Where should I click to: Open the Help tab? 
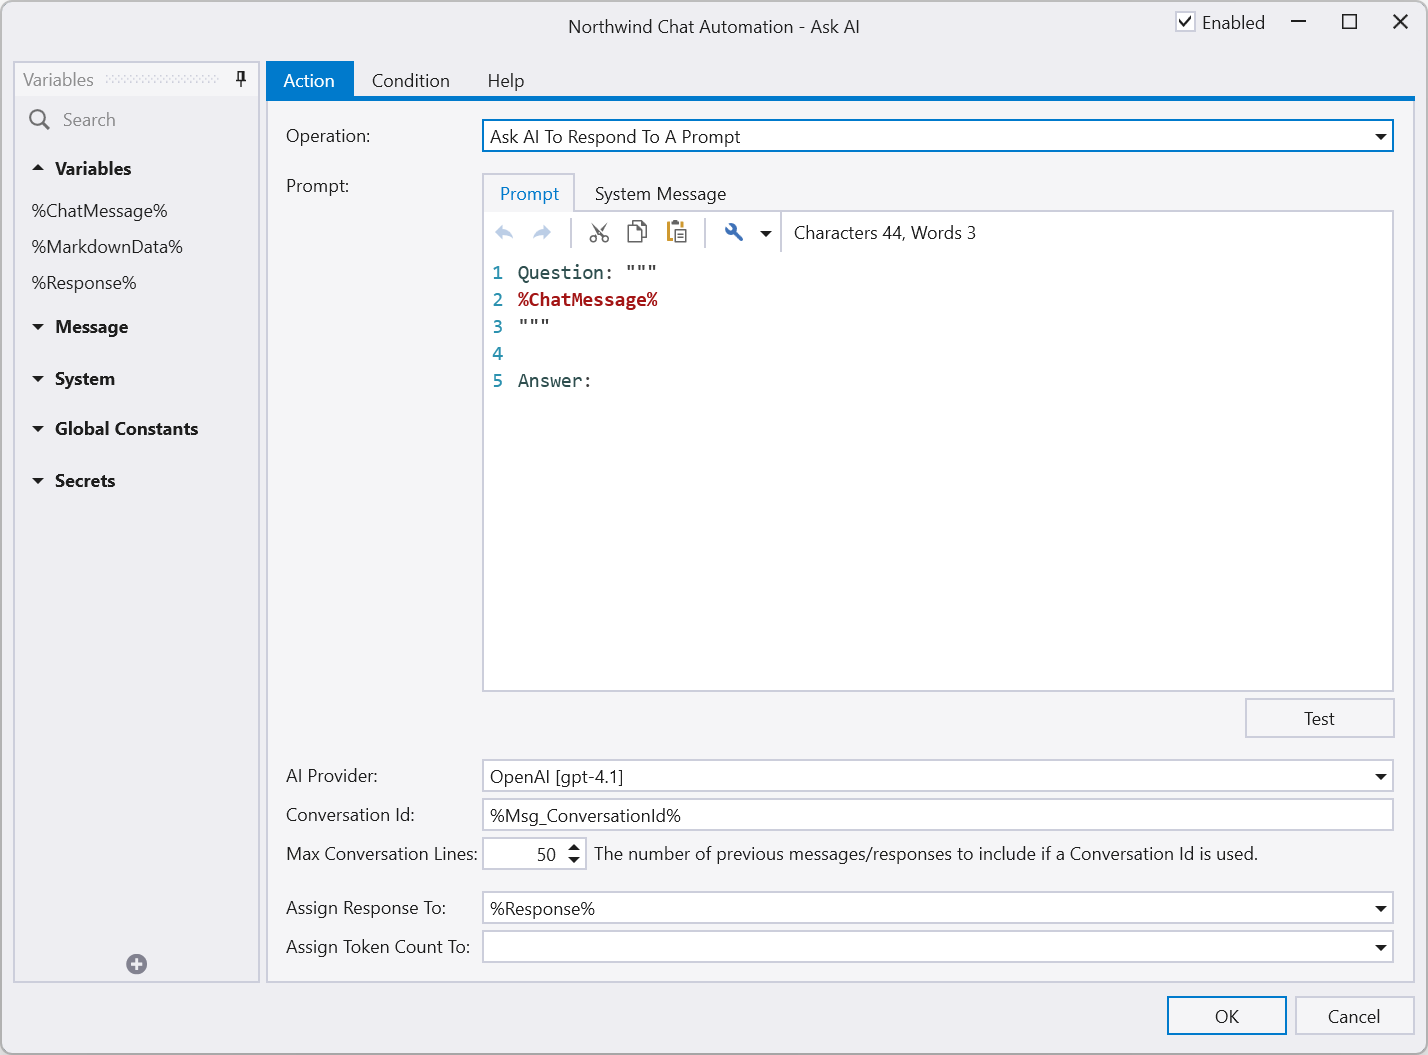coord(506,80)
